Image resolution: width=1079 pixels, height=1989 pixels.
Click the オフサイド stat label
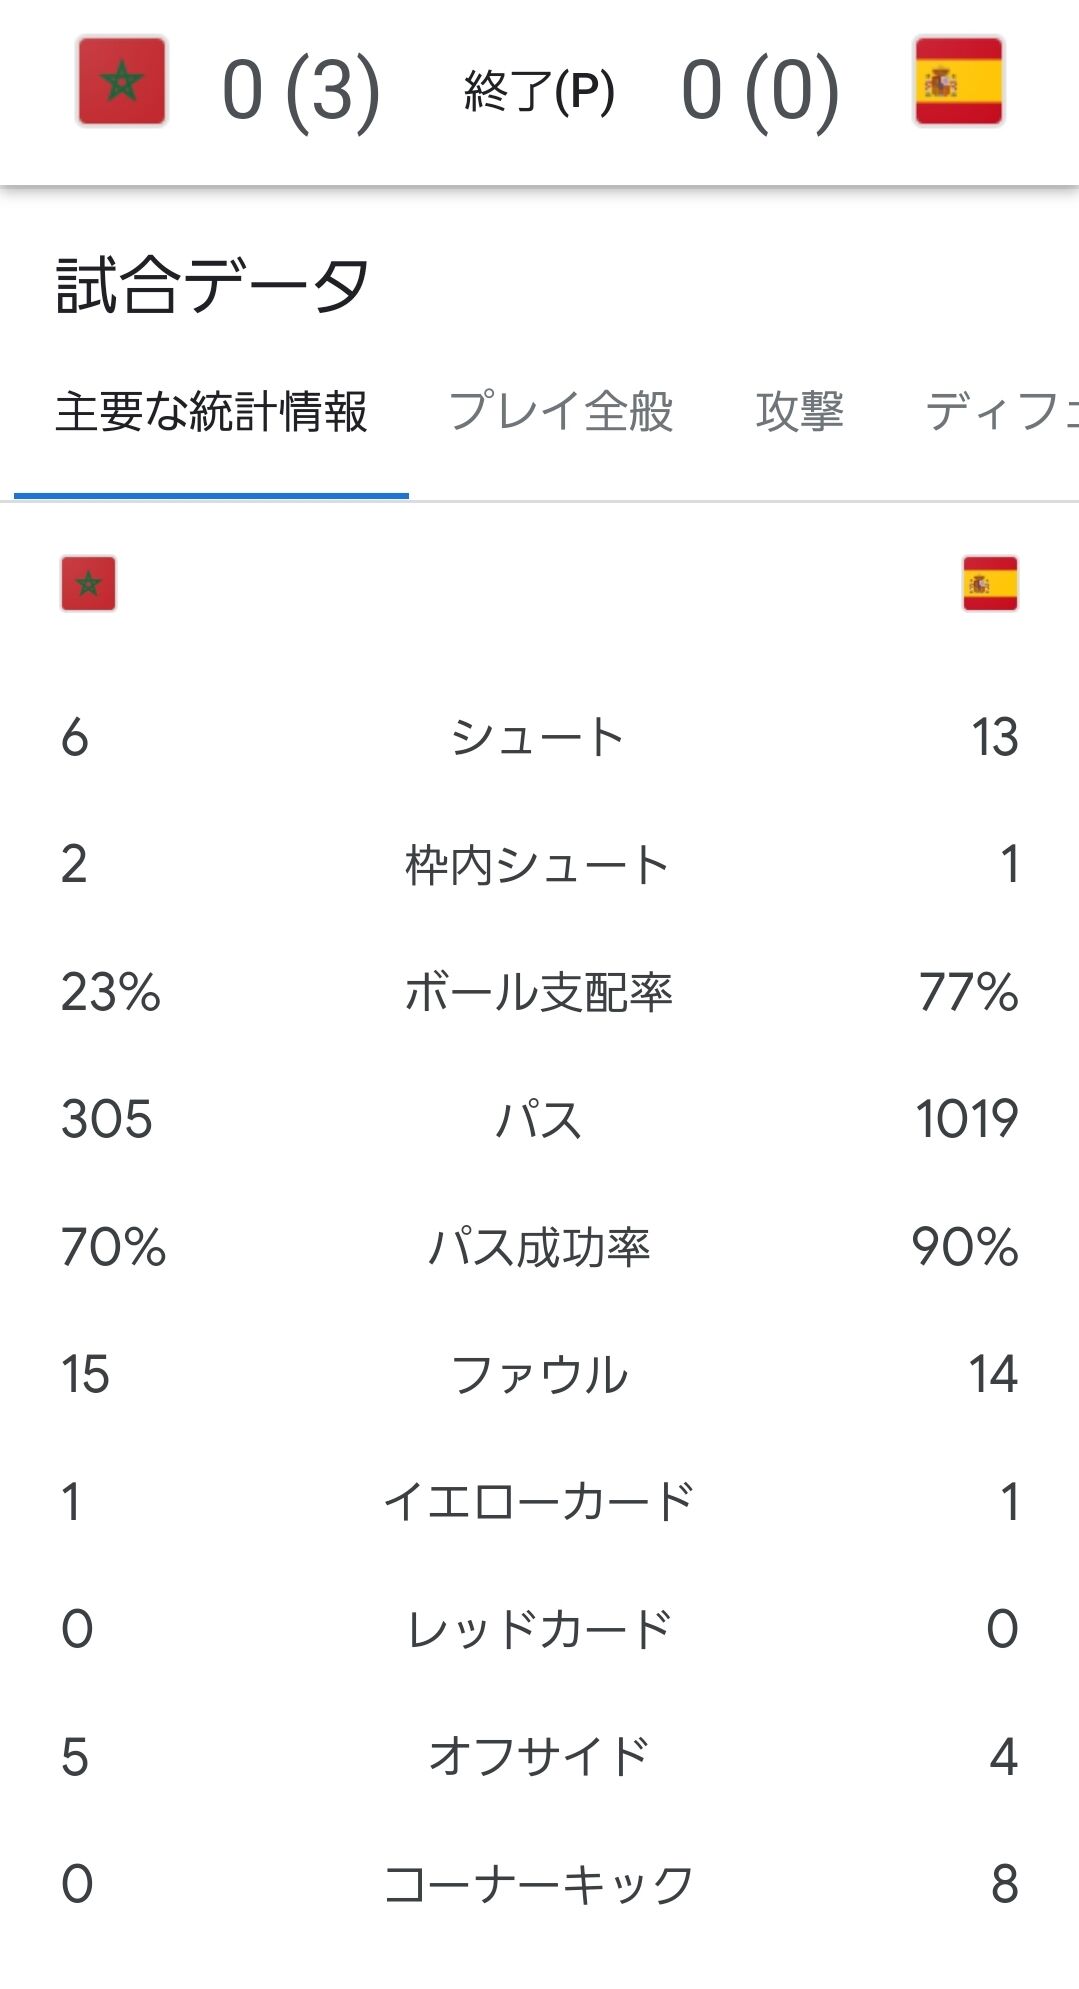[538, 1757]
